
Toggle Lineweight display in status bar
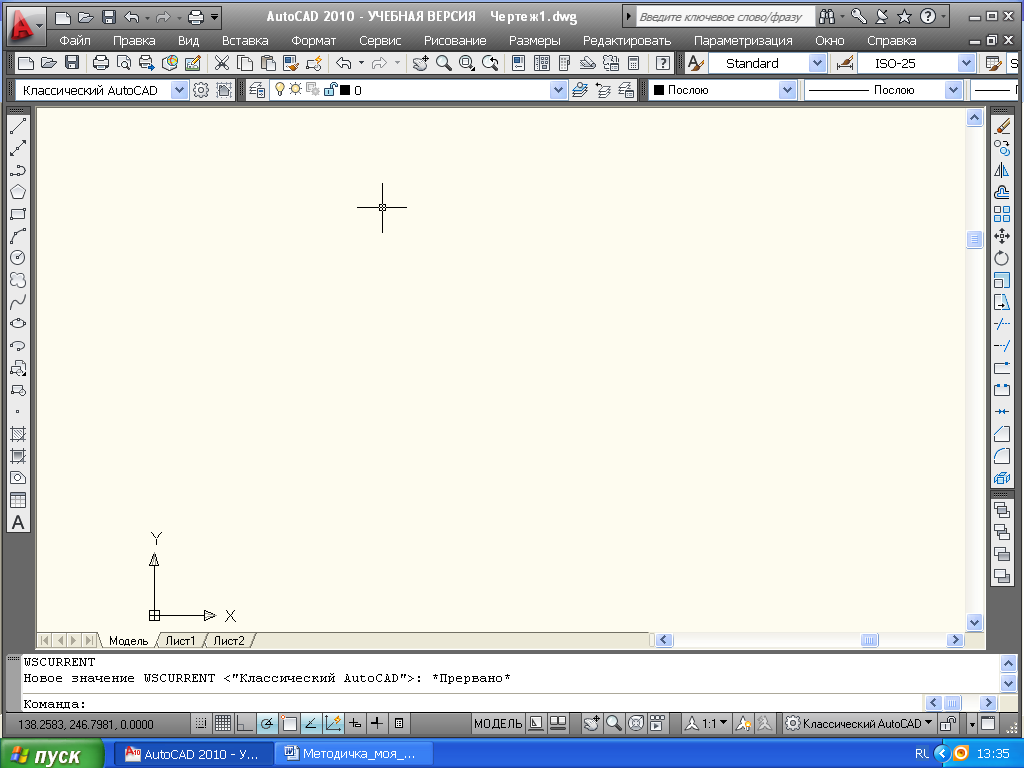pos(377,724)
